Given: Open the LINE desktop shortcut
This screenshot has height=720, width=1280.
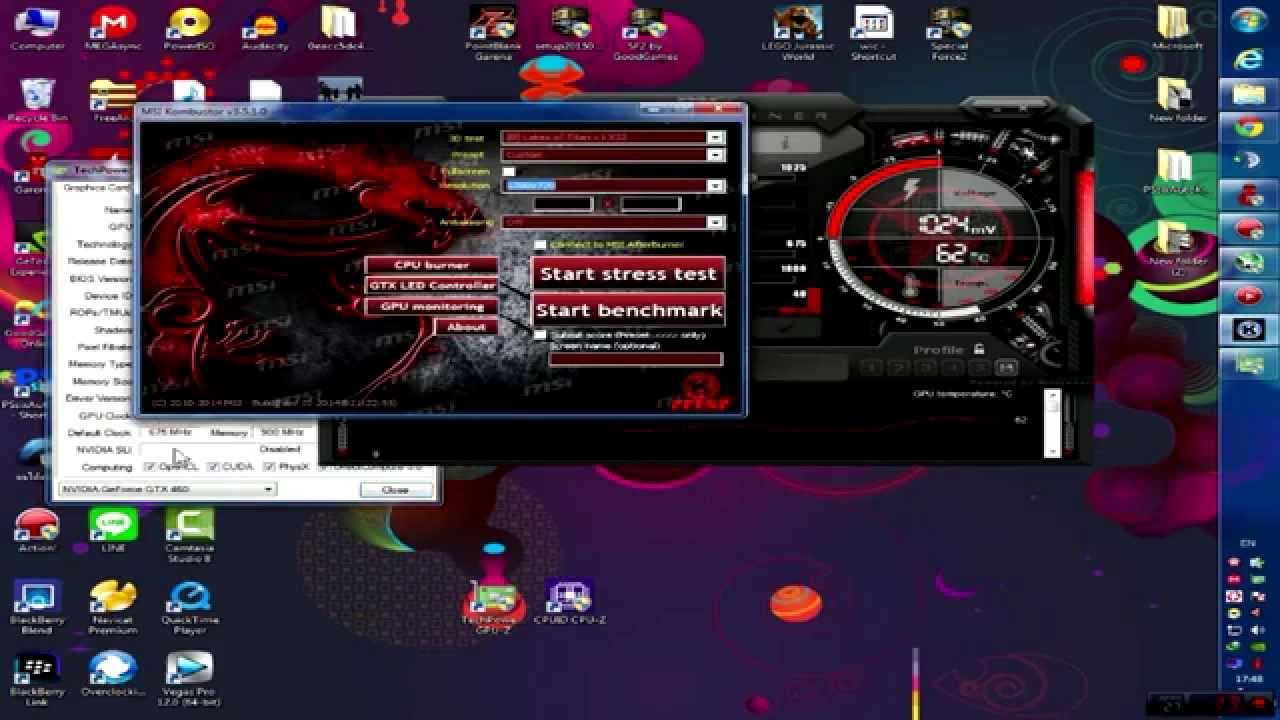Looking at the screenshot, I should pos(112,530).
